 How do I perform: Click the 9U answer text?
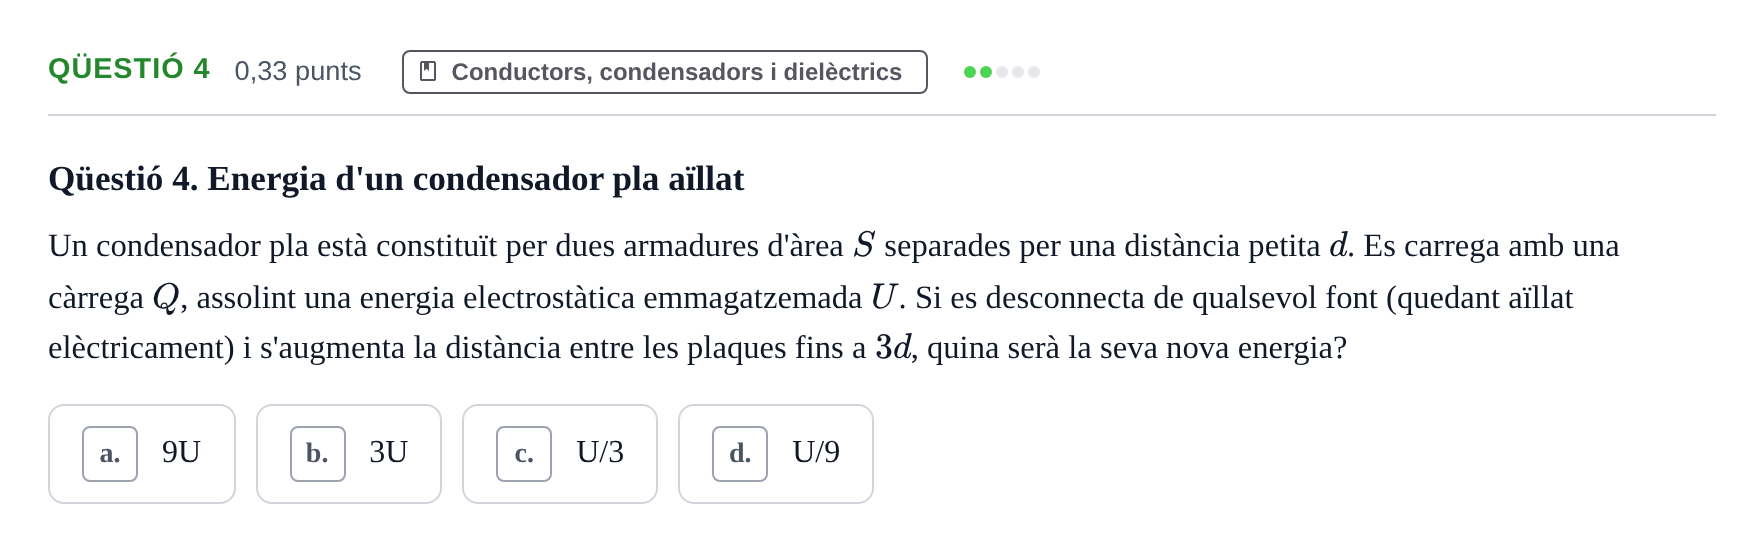pyautogui.click(x=181, y=452)
